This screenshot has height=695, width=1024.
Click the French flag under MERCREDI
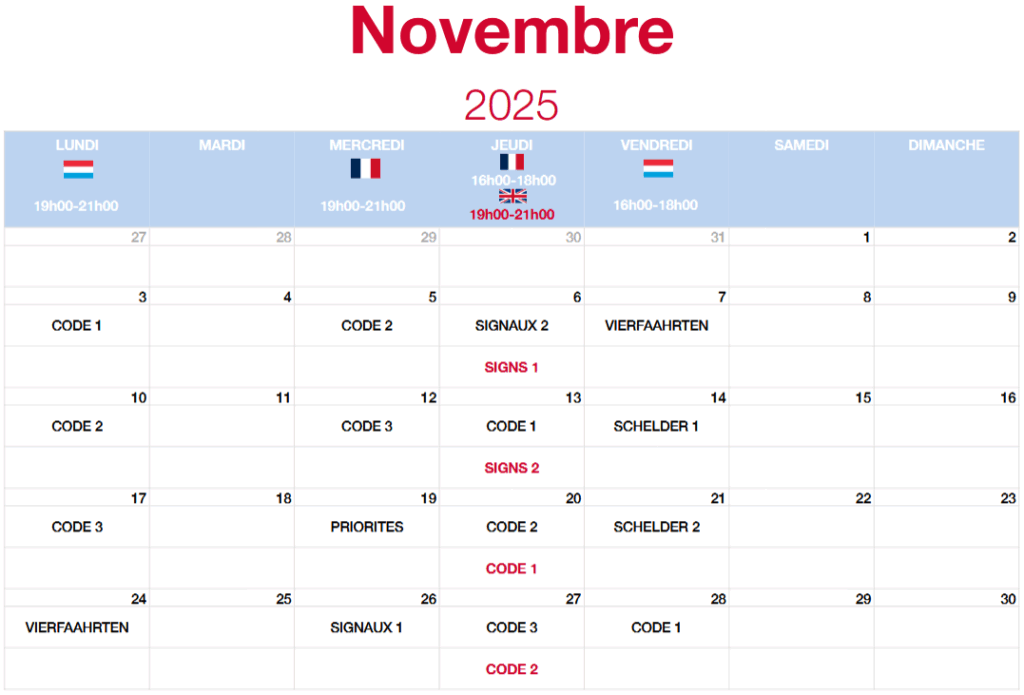365,168
